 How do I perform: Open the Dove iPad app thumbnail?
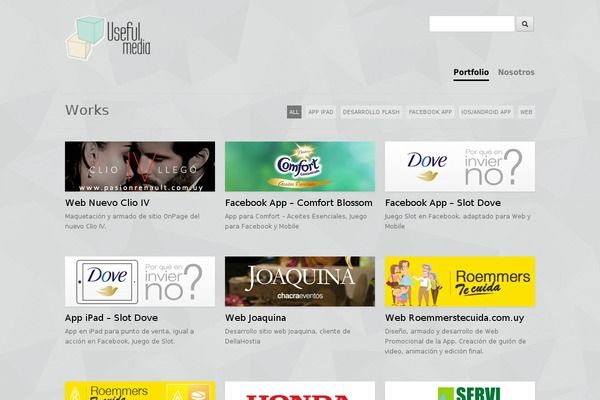pos(140,281)
